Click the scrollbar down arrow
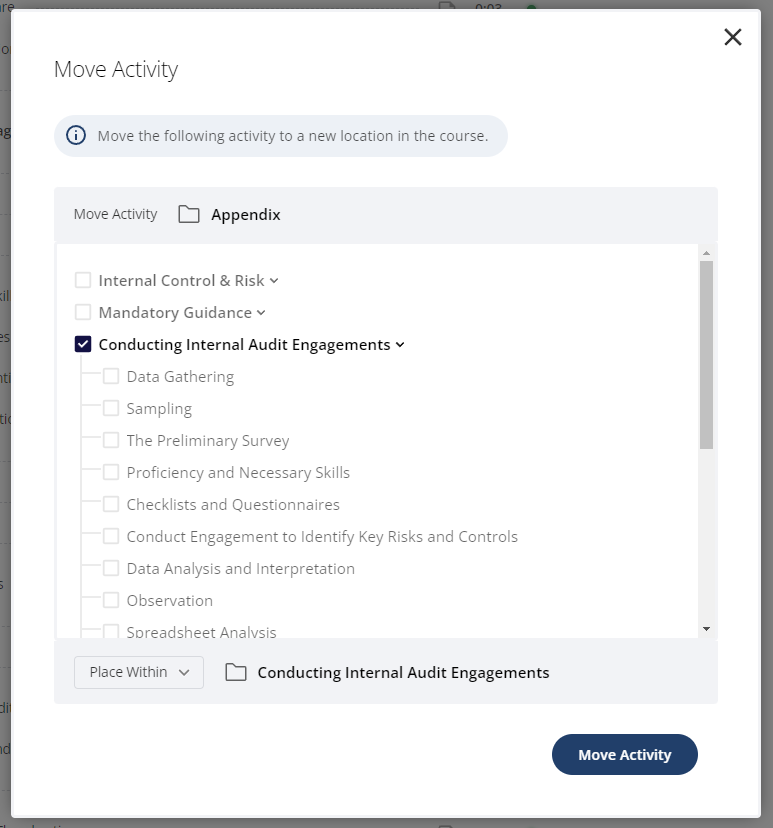Screen dimensions: 773x828 click(706, 628)
